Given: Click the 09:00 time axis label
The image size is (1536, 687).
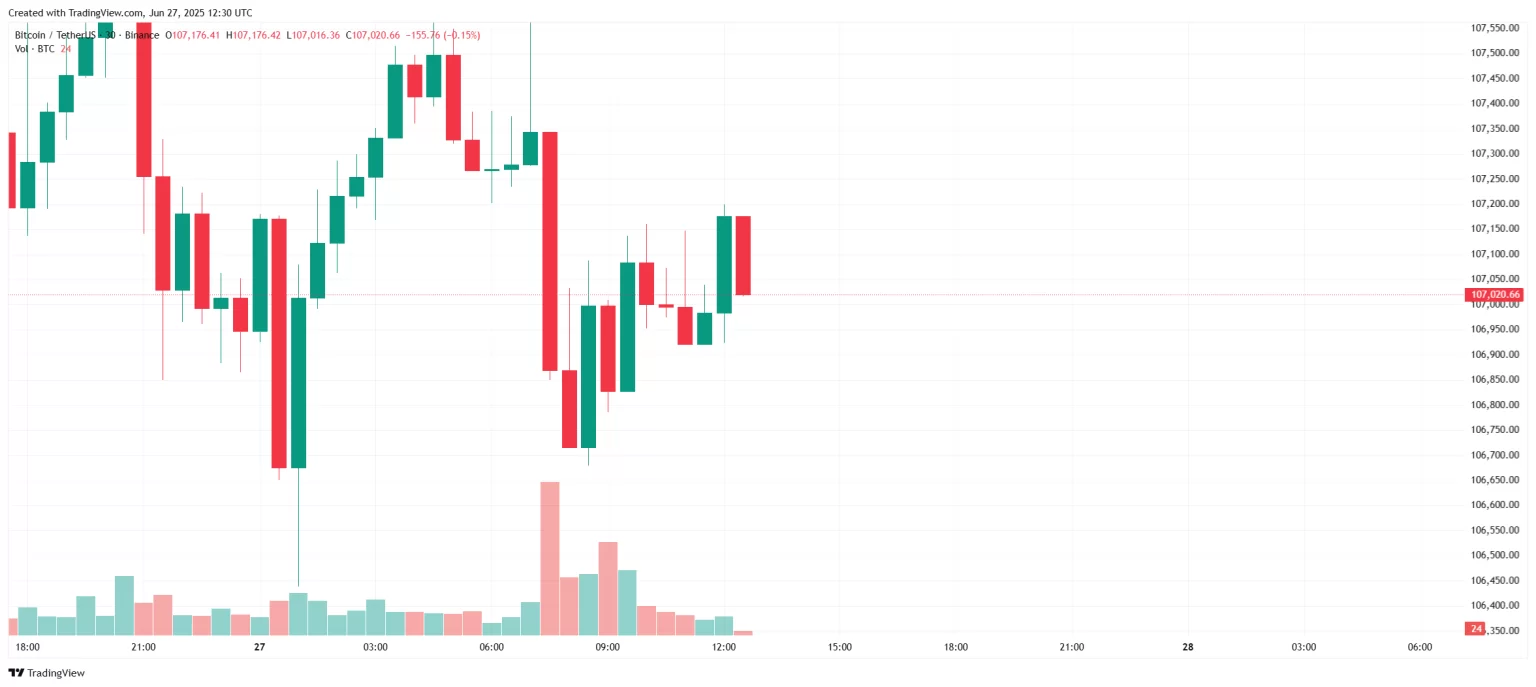Looking at the screenshot, I should [607, 647].
